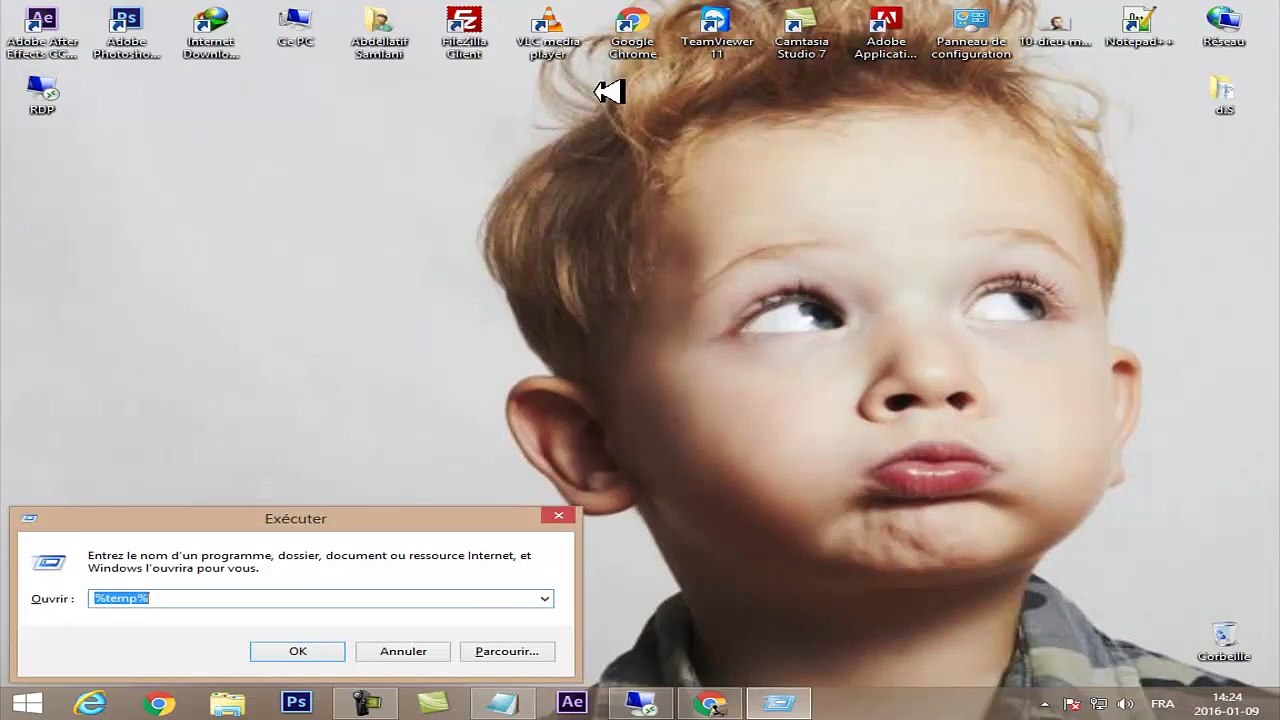Click the Annuler button
The width and height of the screenshot is (1280, 720).
point(403,652)
